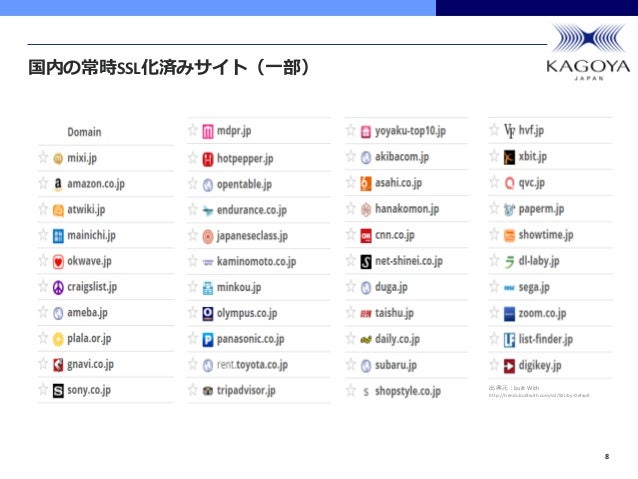
Task: Star the mdpr.jp row
Action: tap(192, 130)
